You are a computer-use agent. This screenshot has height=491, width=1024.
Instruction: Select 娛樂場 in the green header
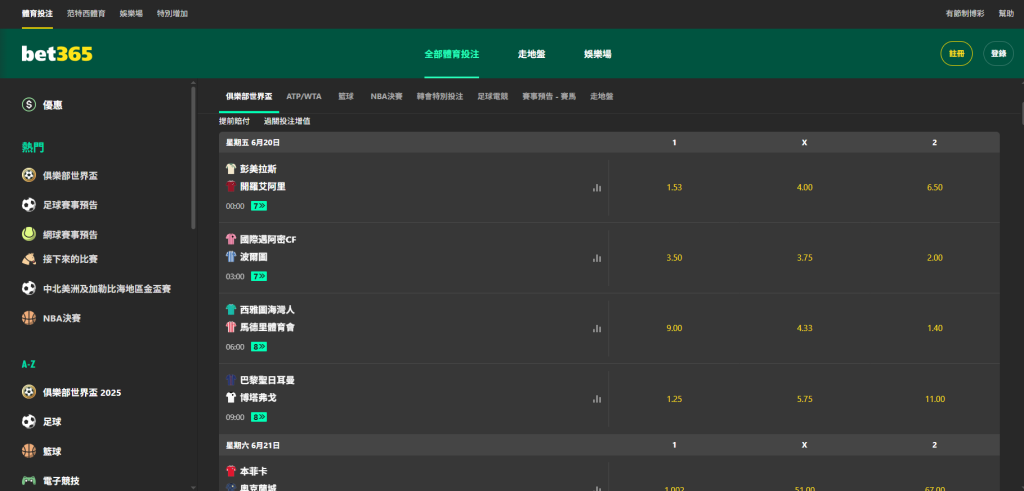tap(598, 54)
